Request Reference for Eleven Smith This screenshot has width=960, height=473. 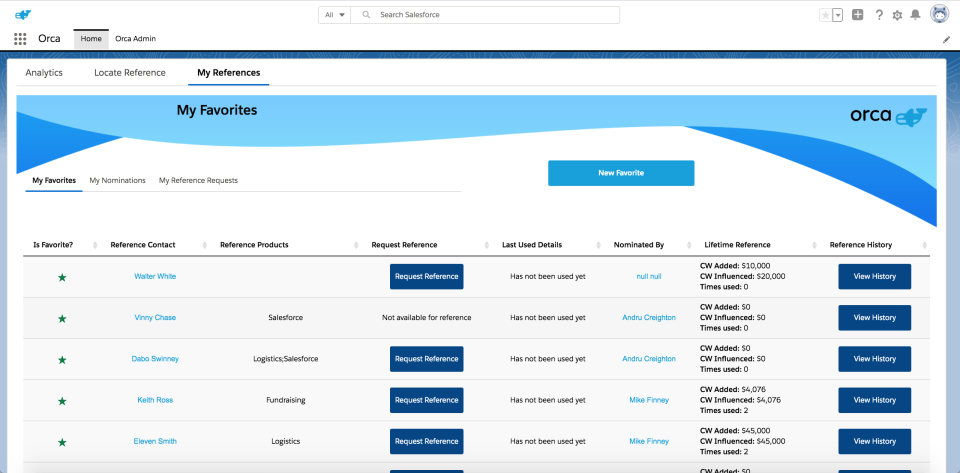[x=427, y=441]
